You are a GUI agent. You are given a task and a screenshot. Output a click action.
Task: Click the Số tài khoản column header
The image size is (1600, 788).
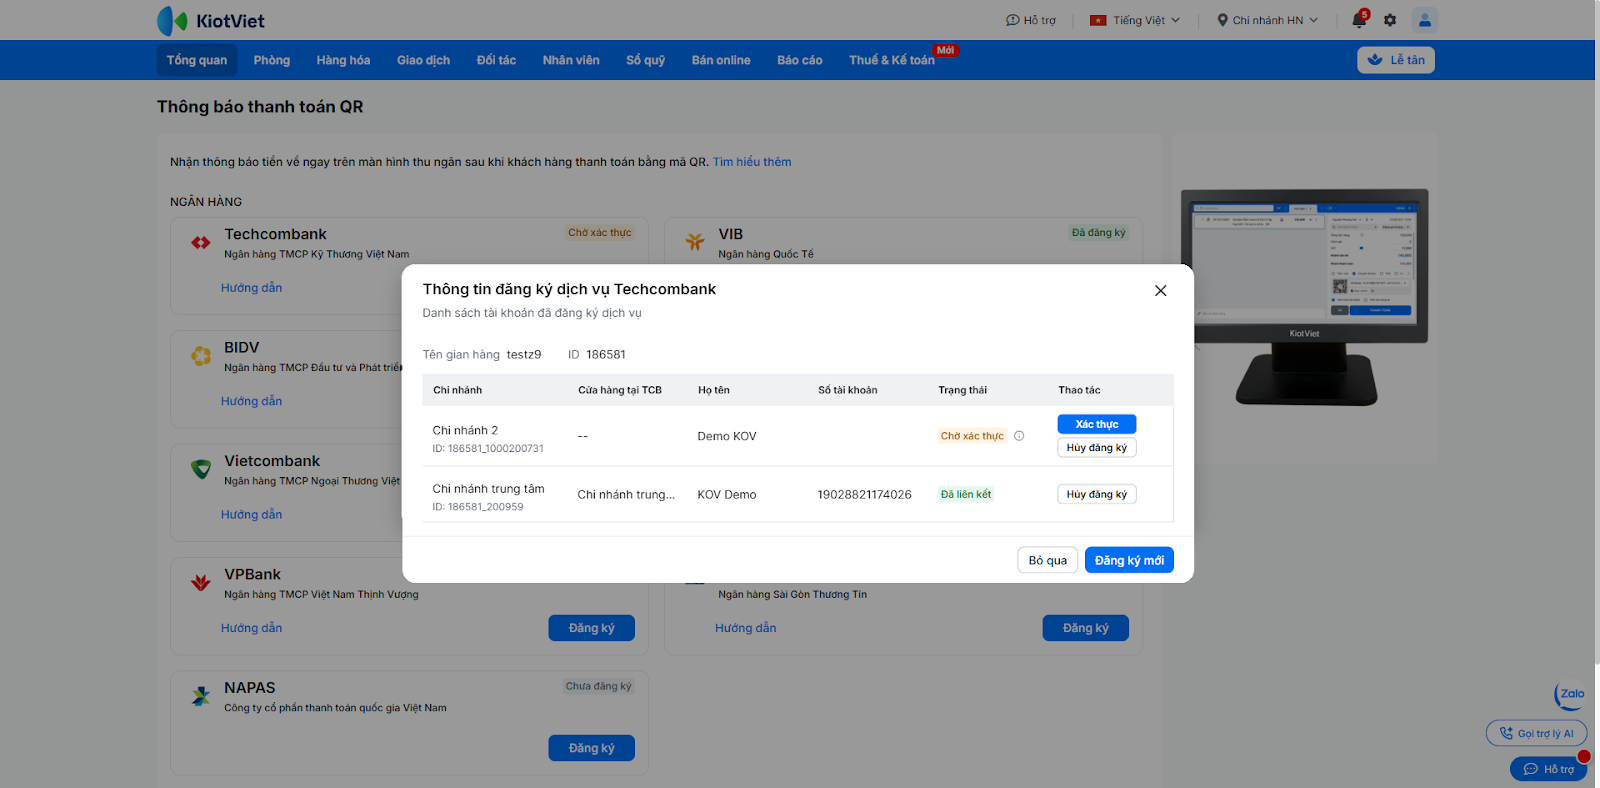pos(848,390)
